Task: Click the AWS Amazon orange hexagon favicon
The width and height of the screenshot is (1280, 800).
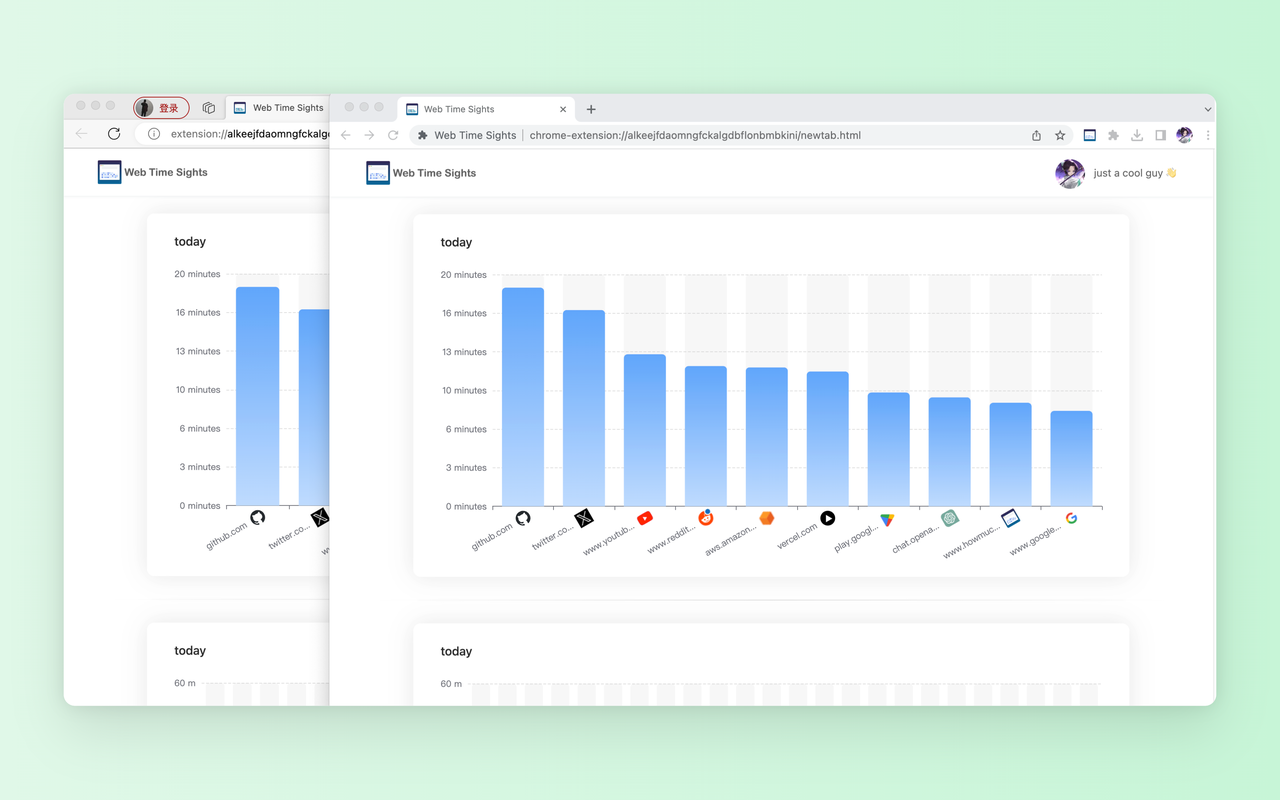Action: pos(767,518)
